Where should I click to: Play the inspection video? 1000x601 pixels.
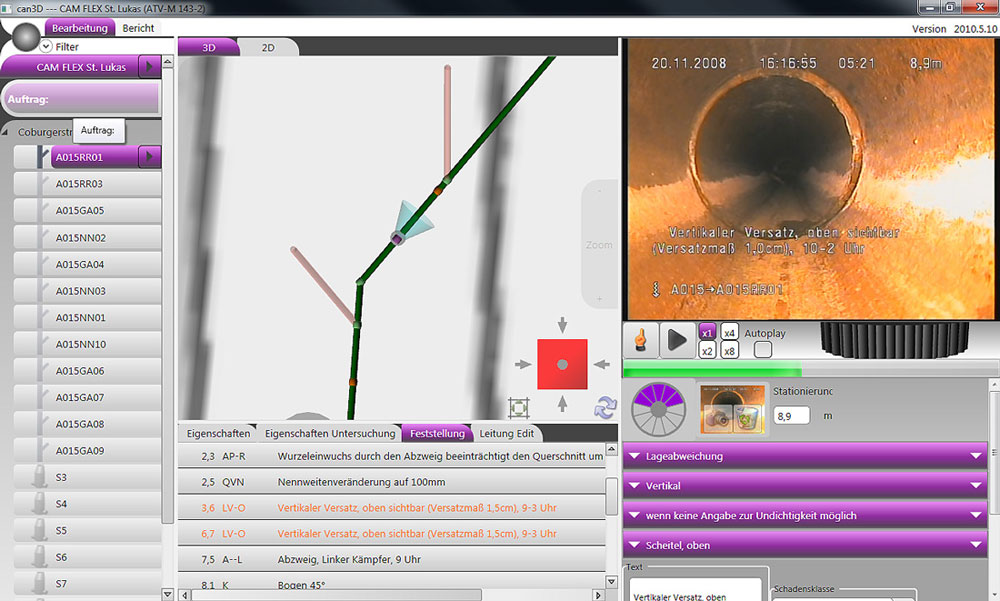click(x=677, y=340)
